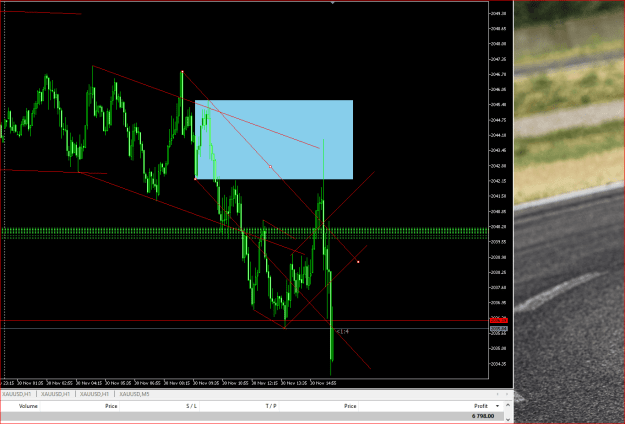Image resolution: width=625 pixels, height=424 pixels.
Task: Click the T / P column header
Action: click(271, 406)
